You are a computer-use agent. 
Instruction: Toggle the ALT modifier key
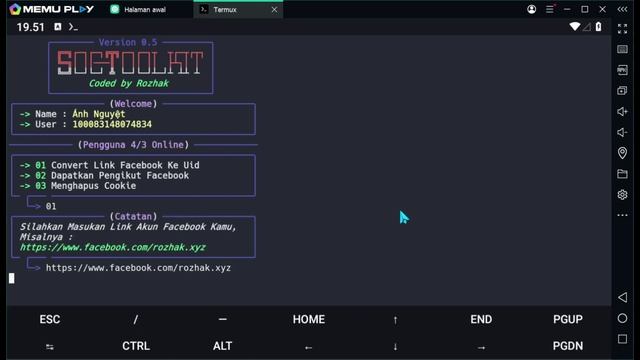pos(222,346)
